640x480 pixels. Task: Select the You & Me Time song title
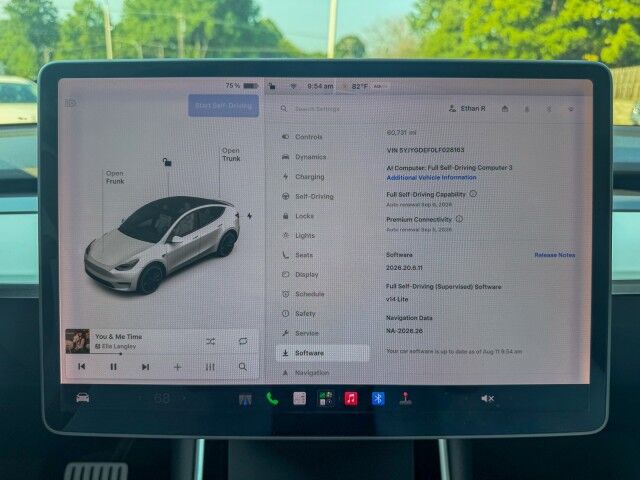(x=119, y=336)
